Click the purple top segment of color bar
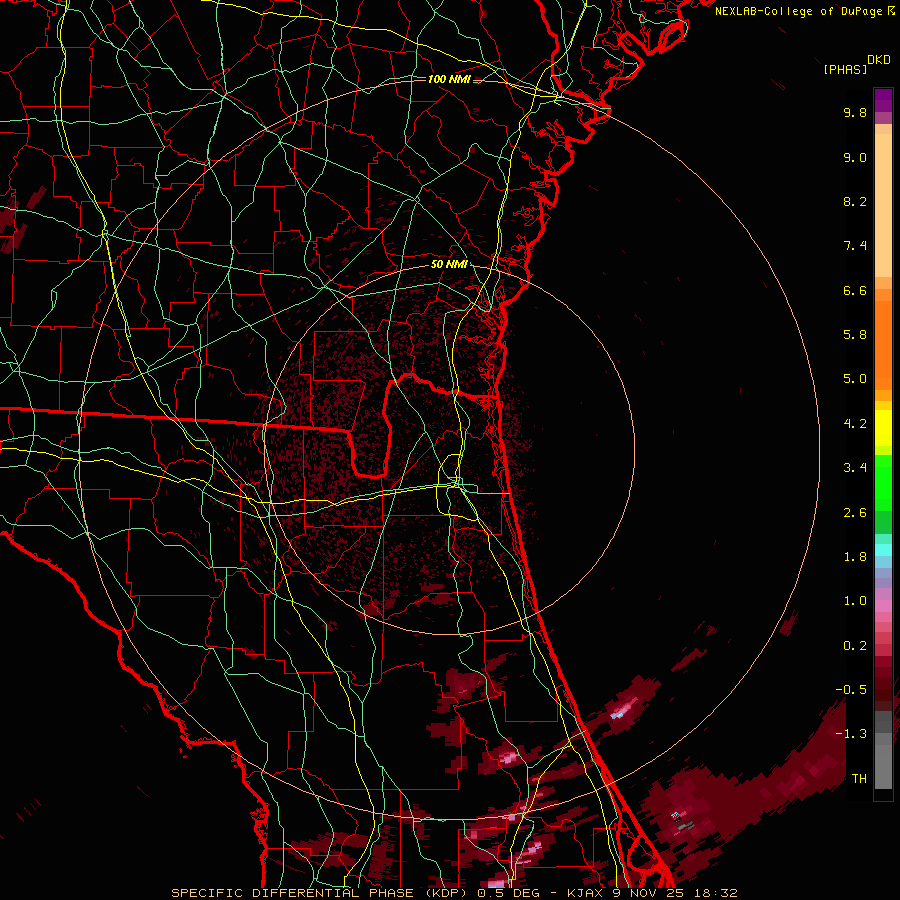The image size is (900, 900). (x=883, y=100)
